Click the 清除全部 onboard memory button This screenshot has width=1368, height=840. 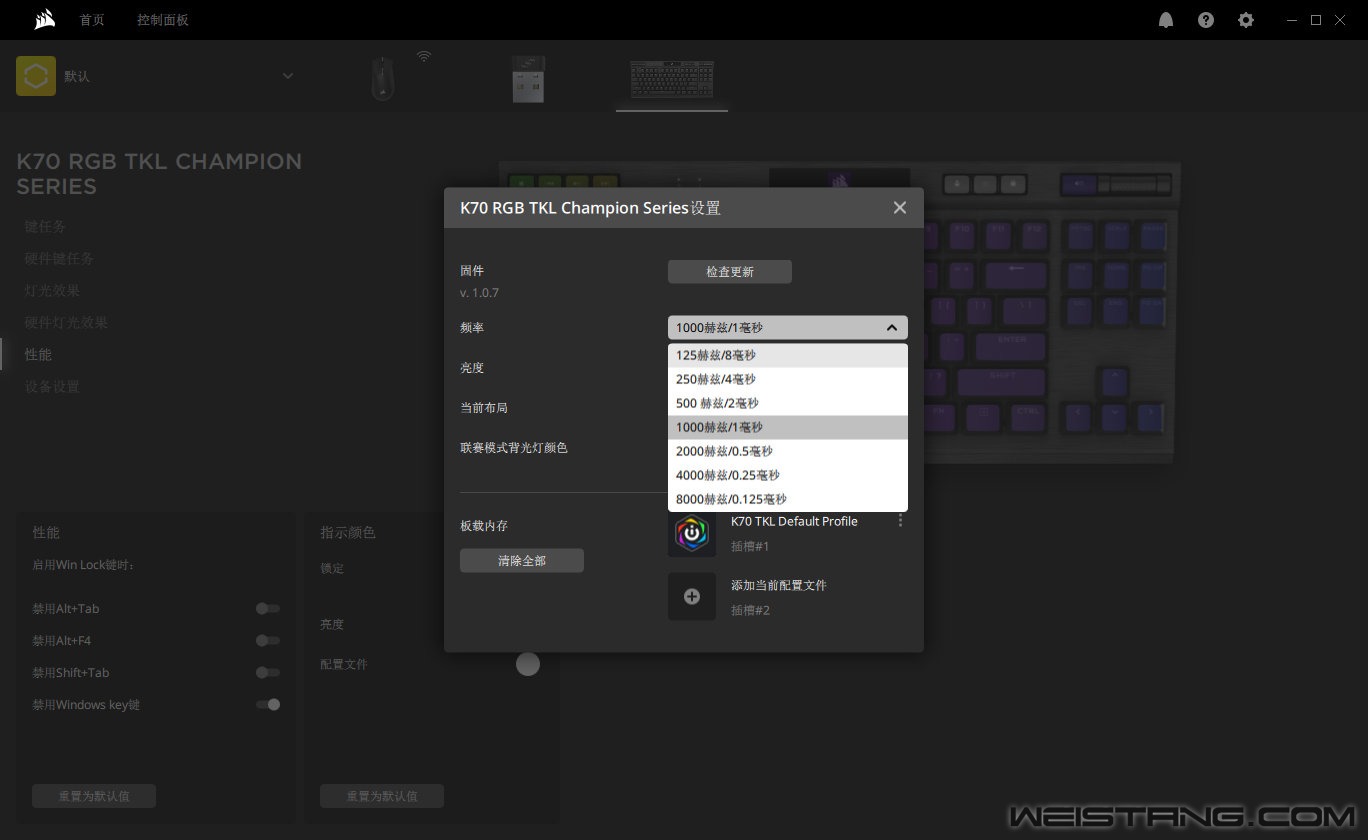(x=522, y=561)
